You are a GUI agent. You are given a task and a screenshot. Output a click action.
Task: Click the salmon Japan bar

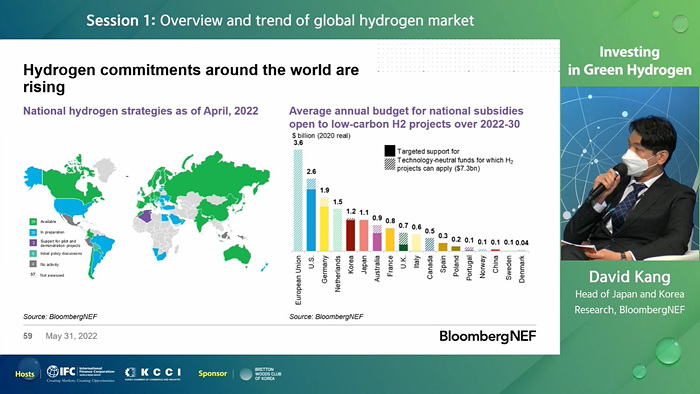pyautogui.click(x=364, y=236)
